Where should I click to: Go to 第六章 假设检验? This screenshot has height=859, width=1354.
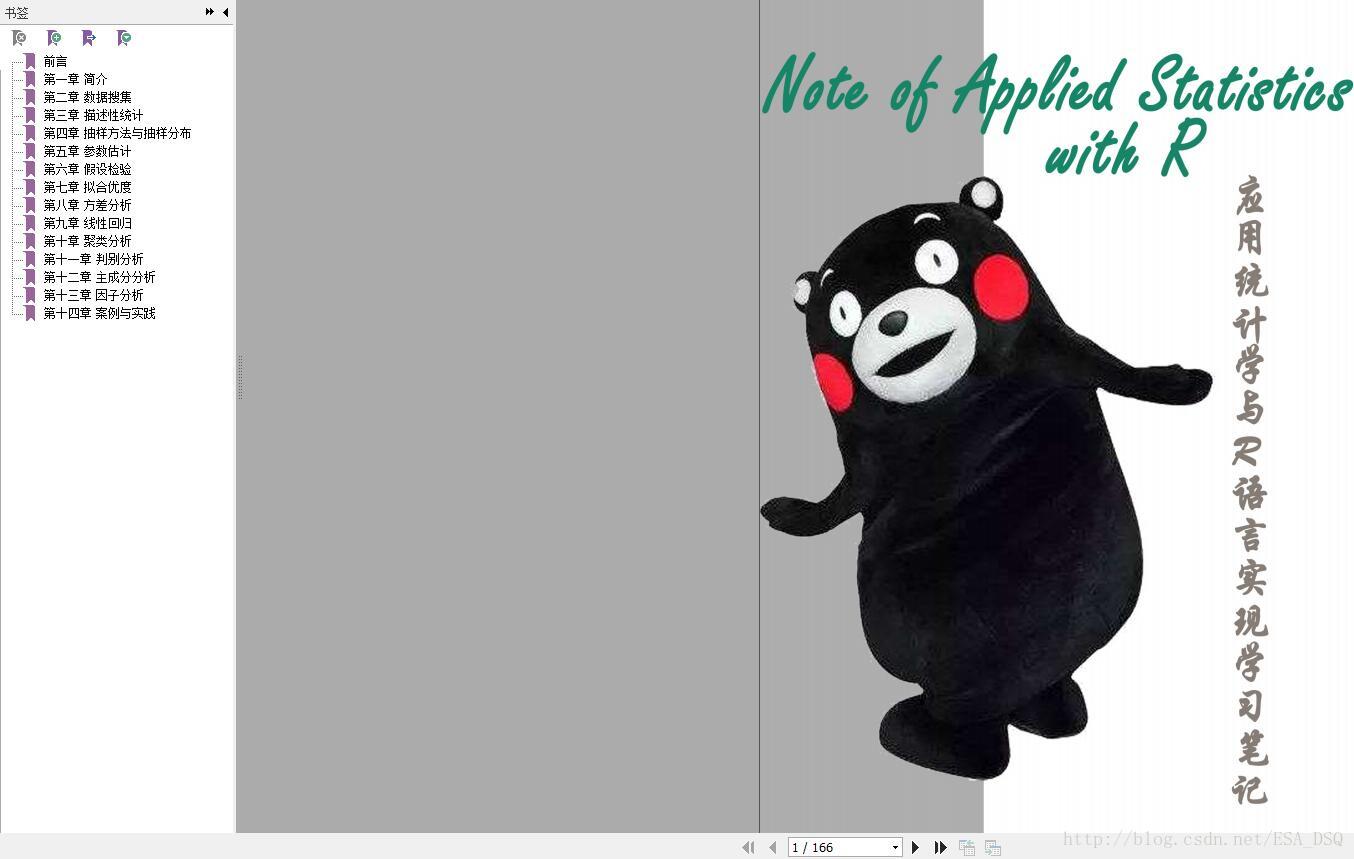(87, 169)
